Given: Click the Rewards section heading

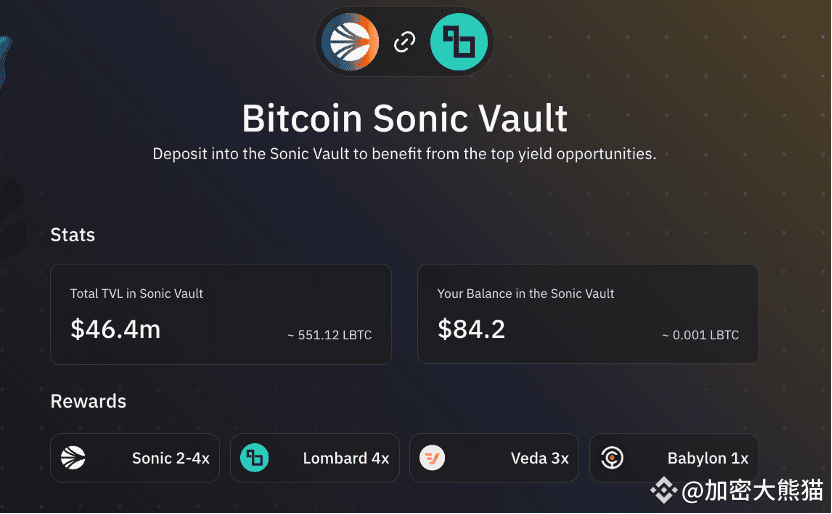Looking at the screenshot, I should (88, 402).
